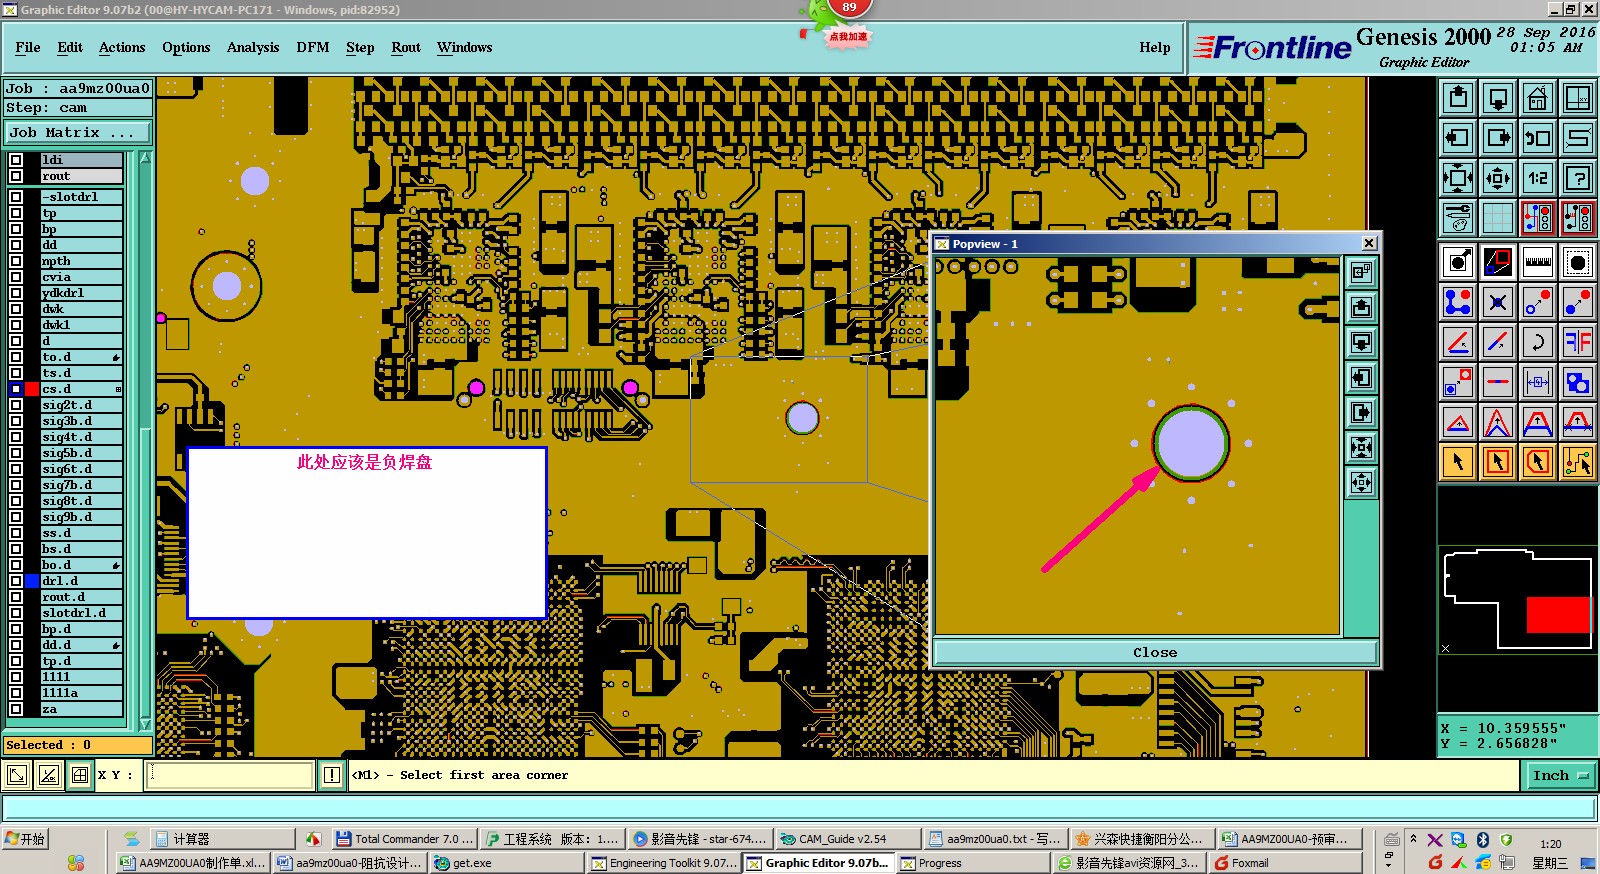Select the plain arrow single-select tool
This screenshot has height=874, width=1600.
pyautogui.click(x=1458, y=462)
